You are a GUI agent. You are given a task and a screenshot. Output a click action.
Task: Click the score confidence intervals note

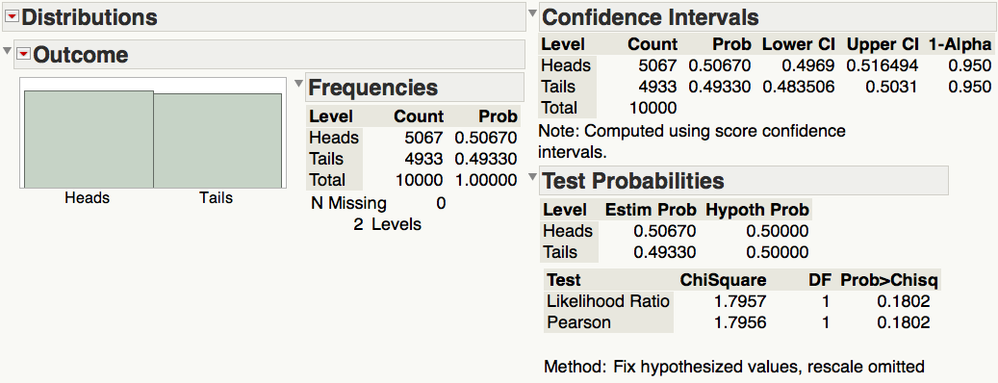(x=692, y=142)
